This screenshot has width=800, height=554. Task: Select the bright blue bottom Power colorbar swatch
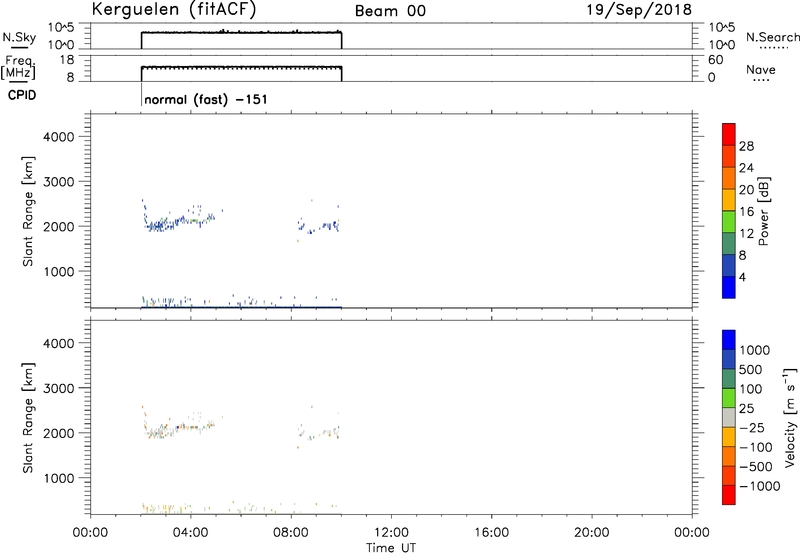[x=729, y=287]
